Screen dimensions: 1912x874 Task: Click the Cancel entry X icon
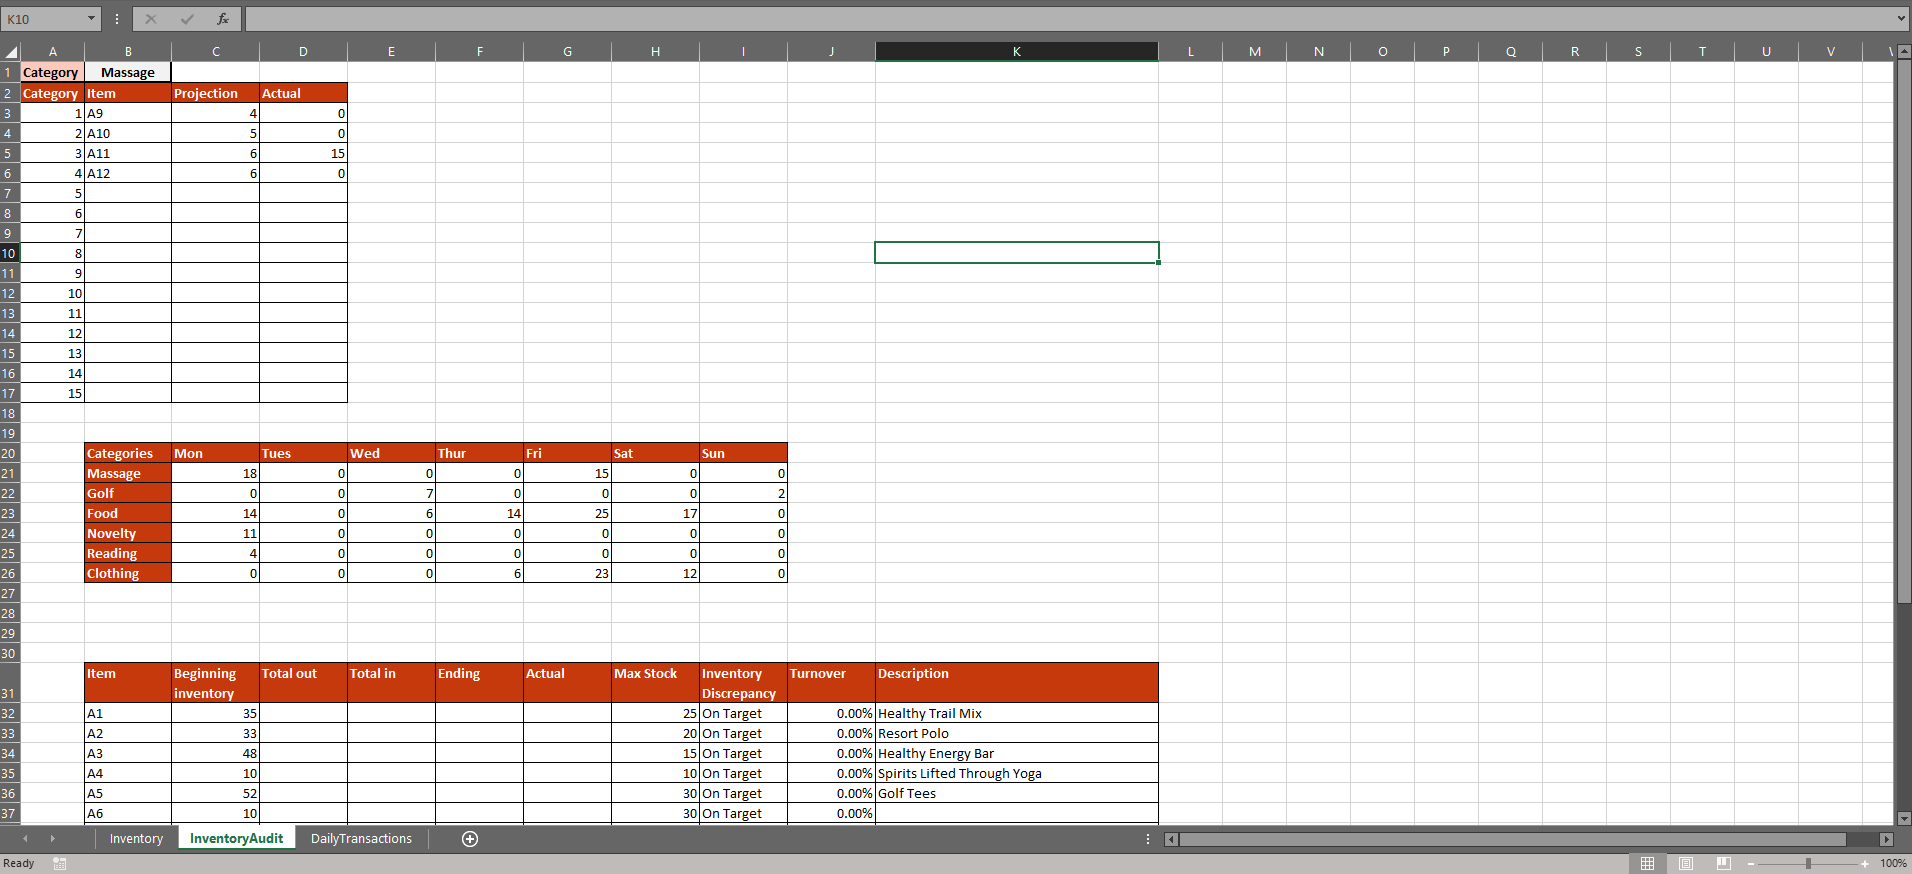(x=151, y=19)
